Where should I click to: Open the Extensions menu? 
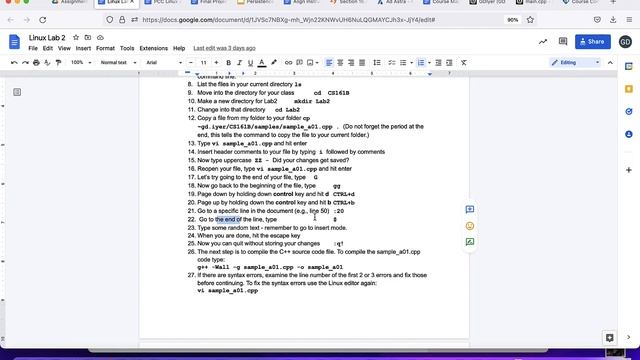153,48
